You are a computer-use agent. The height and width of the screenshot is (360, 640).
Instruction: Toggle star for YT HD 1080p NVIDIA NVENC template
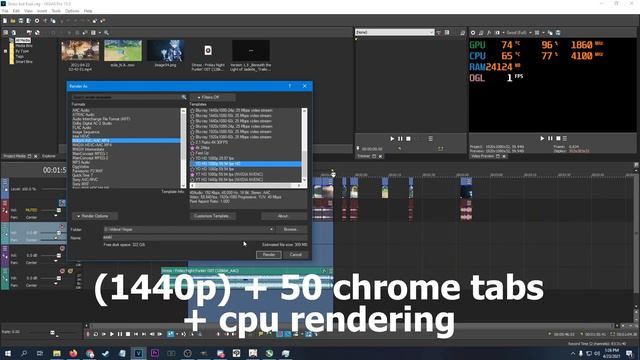pos(192,174)
